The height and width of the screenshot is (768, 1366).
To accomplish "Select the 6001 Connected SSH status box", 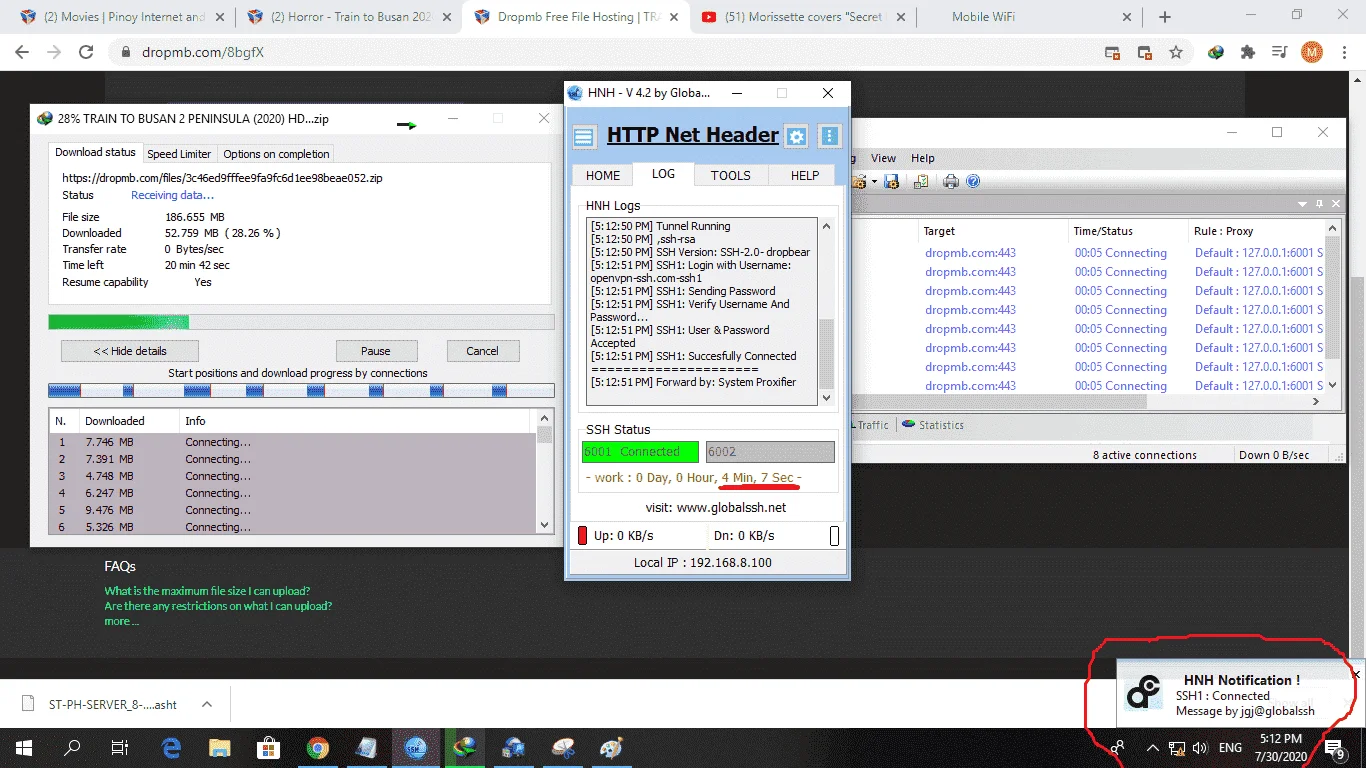I will [640, 452].
